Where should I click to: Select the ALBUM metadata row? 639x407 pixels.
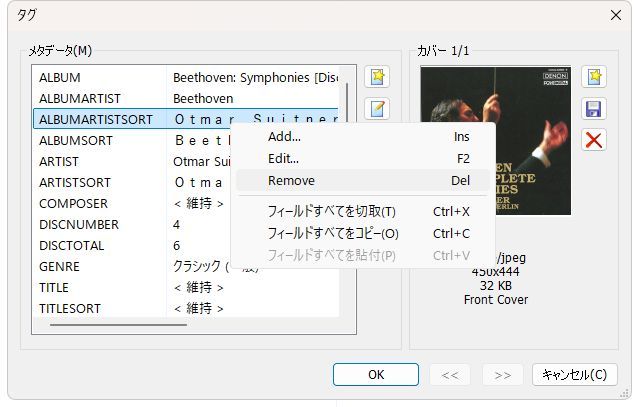click(100, 77)
